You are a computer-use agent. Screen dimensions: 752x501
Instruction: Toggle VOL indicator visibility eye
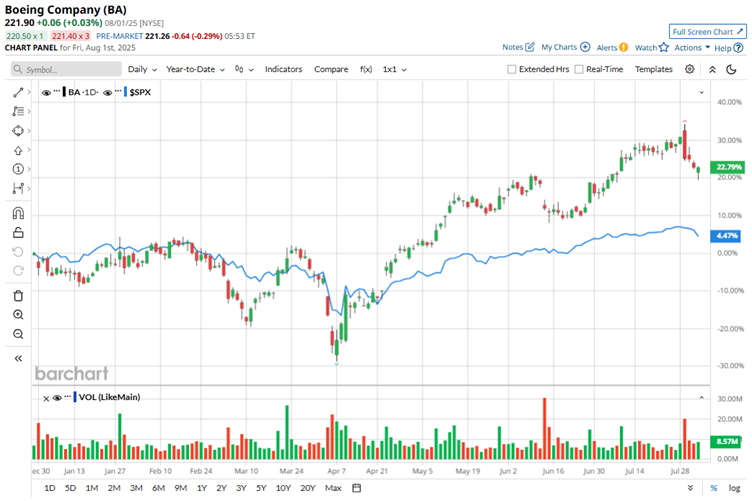point(57,398)
